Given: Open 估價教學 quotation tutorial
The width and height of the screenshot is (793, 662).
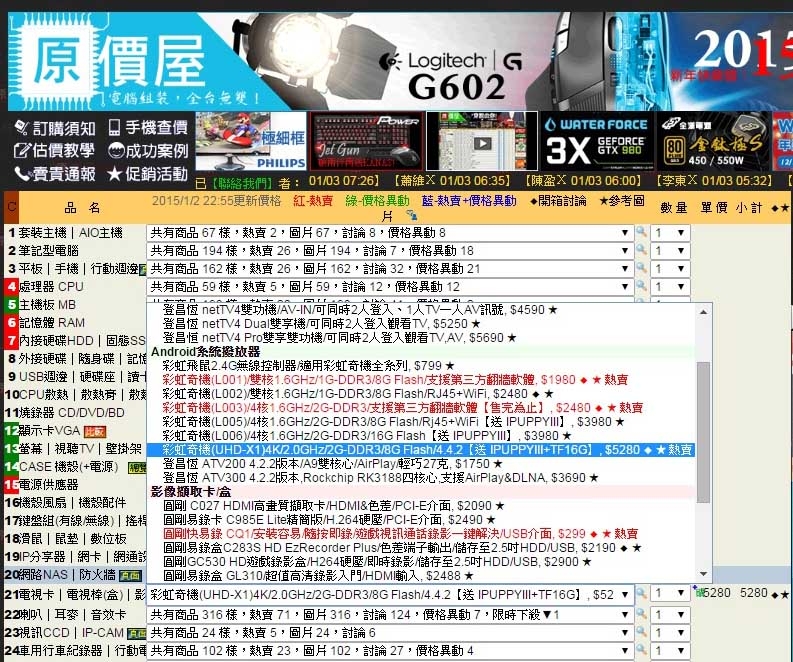Looking at the screenshot, I should (x=54, y=150).
